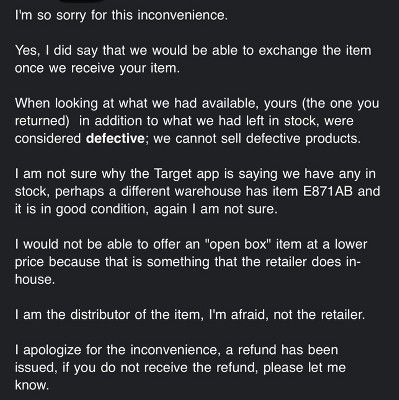Click the phrase "lower" price line ending
The width and height of the screenshot is (399, 400).
coord(351,244)
